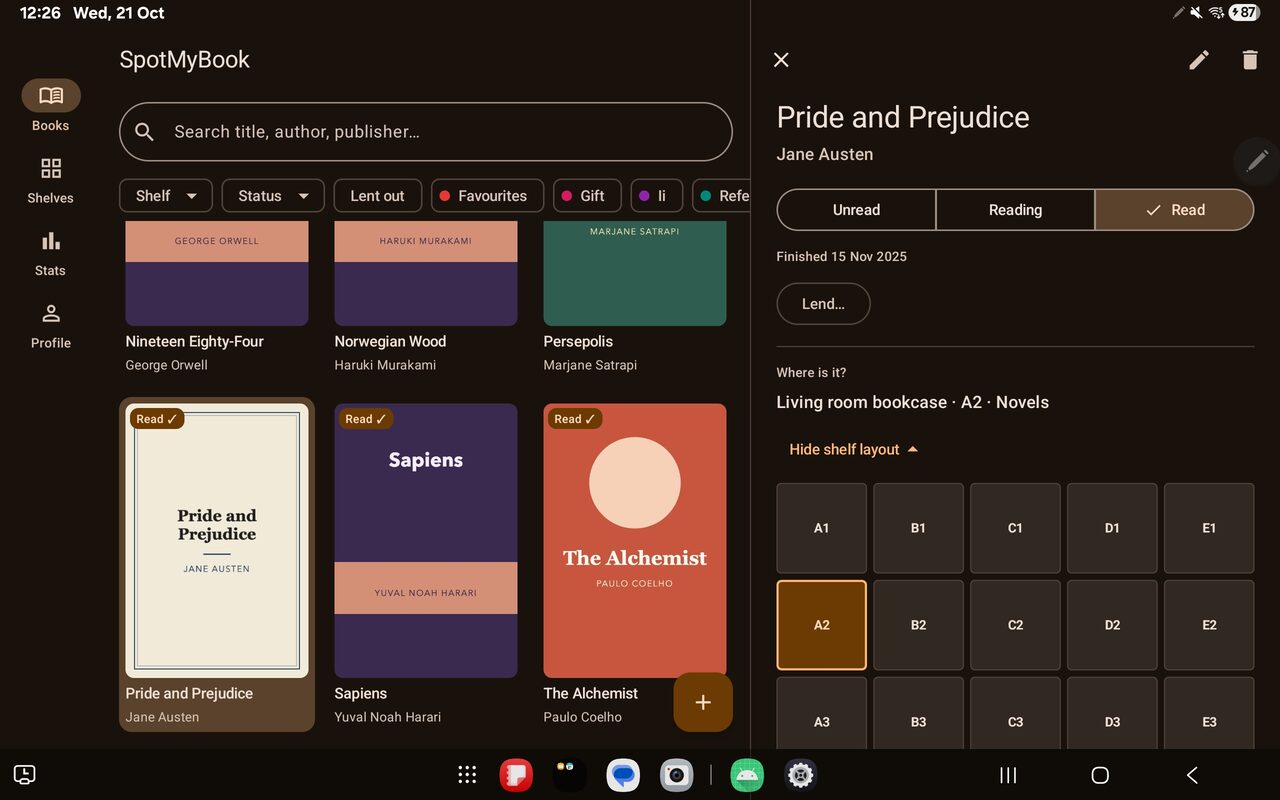
Task: Open the app drawer grid icon
Action: tap(467, 775)
